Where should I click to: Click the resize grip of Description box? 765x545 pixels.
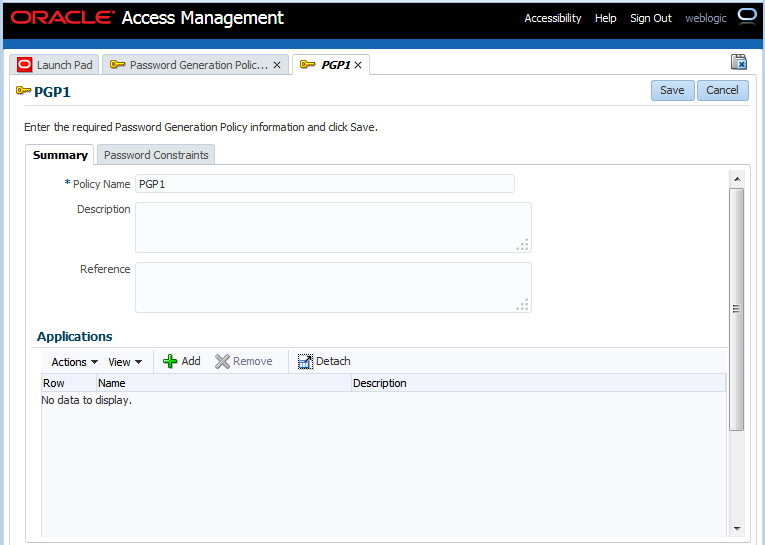tap(523, 245)
